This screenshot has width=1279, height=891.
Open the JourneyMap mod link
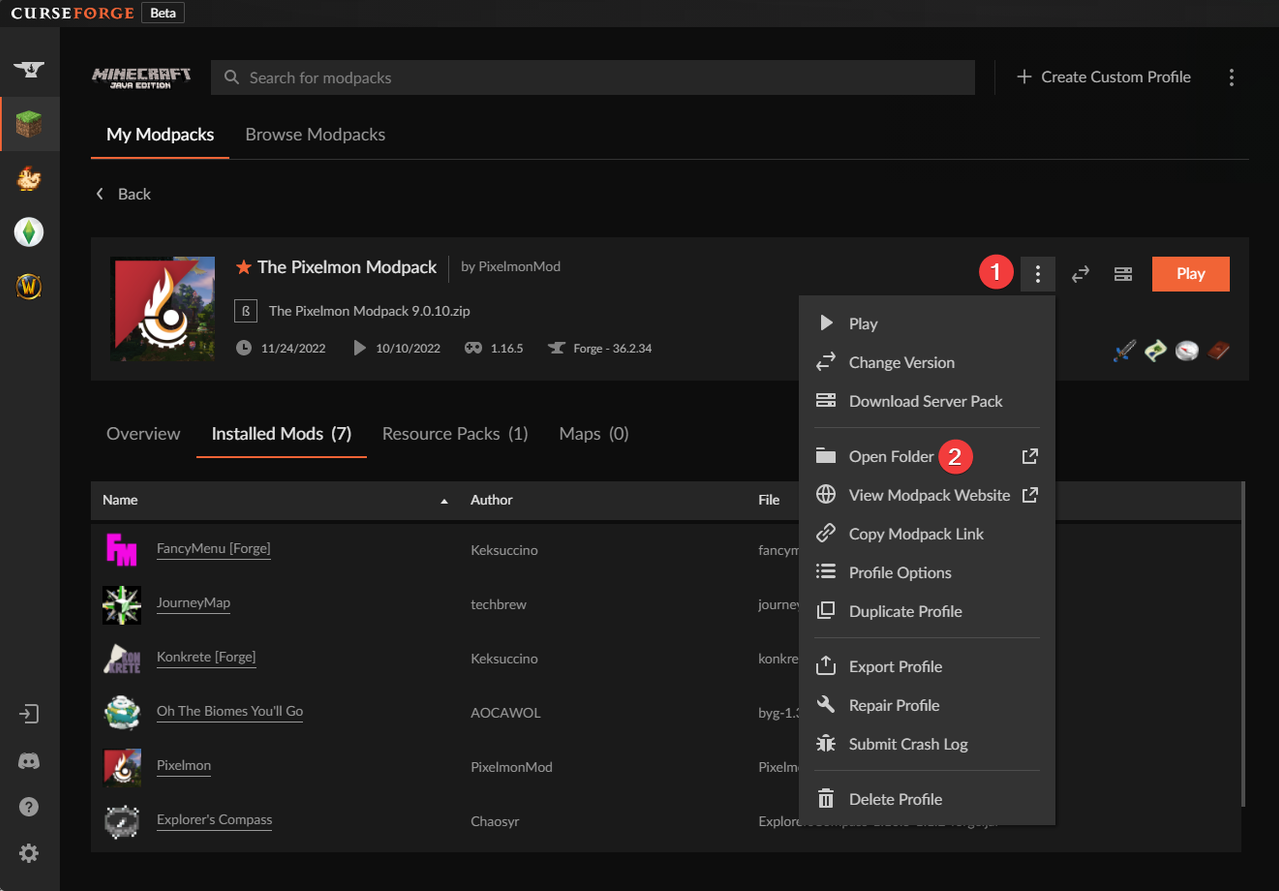(193, 603)
